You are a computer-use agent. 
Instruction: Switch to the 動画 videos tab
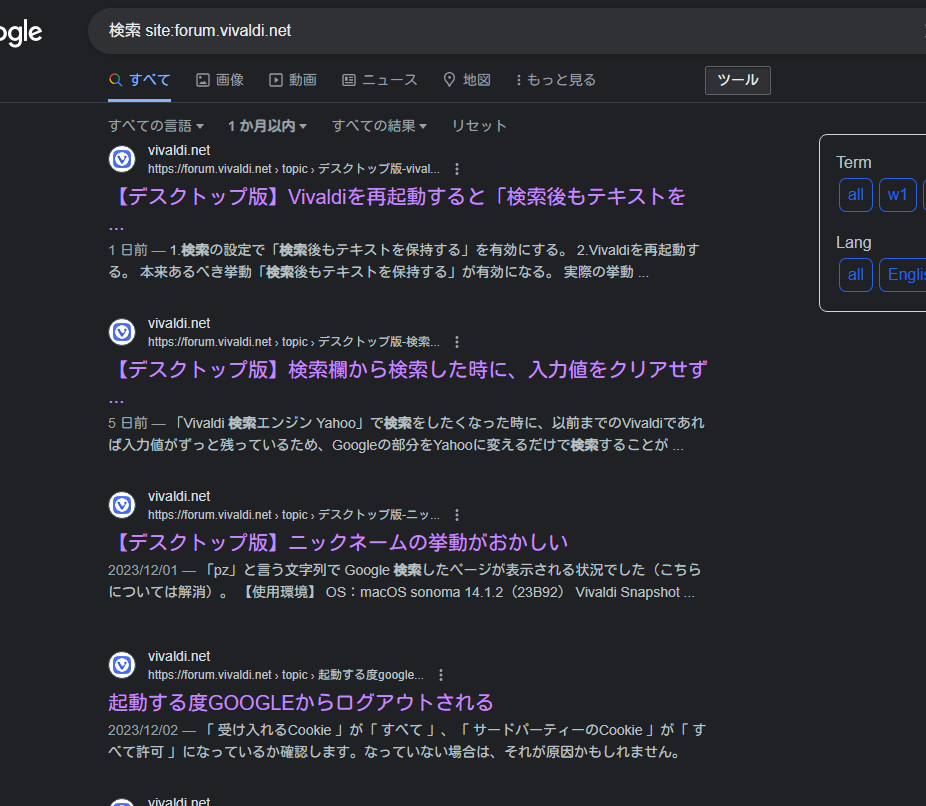pos(293,80)
